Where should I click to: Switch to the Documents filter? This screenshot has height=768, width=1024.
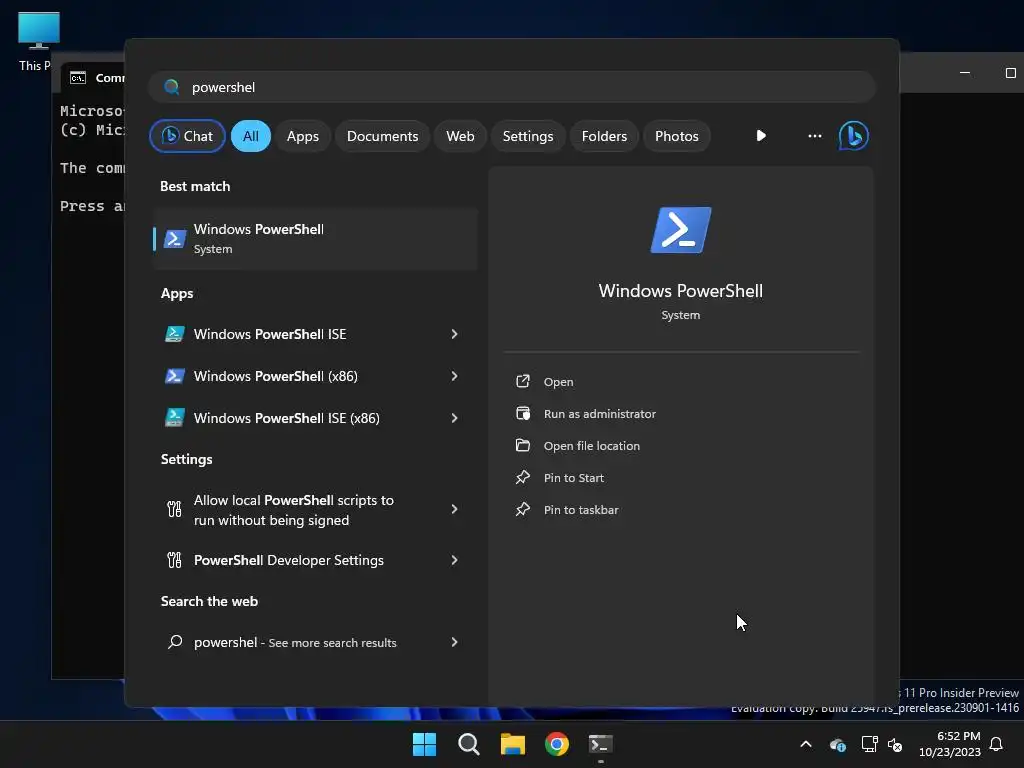point(382,136)
